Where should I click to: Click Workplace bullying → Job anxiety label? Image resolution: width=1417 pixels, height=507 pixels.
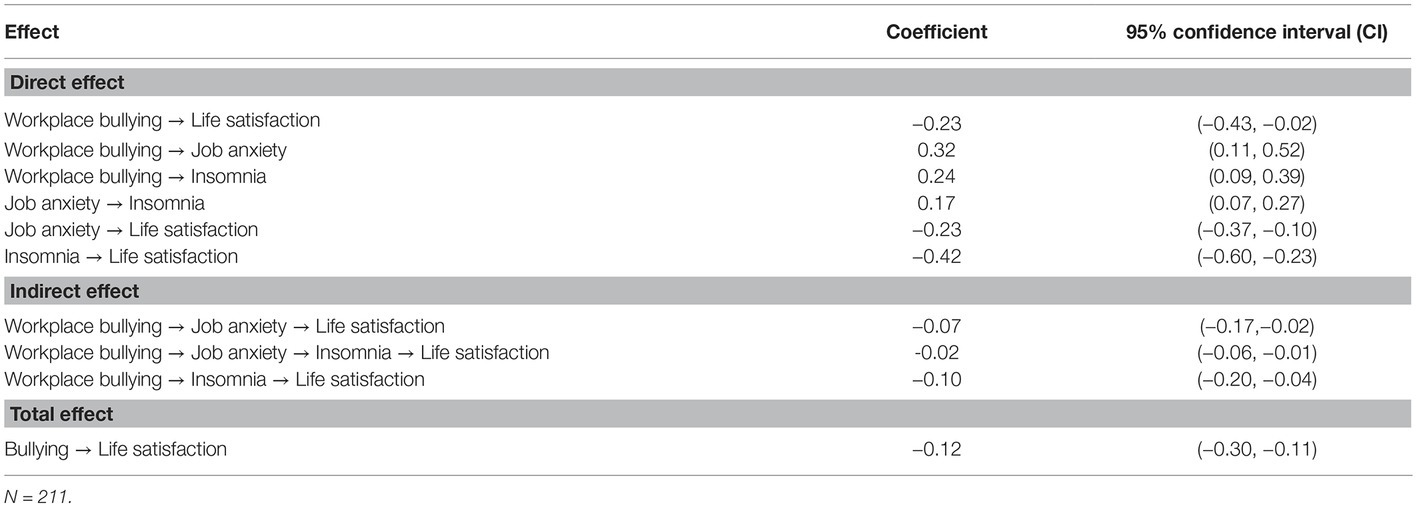pyautogui.click(x=146, y=150)
